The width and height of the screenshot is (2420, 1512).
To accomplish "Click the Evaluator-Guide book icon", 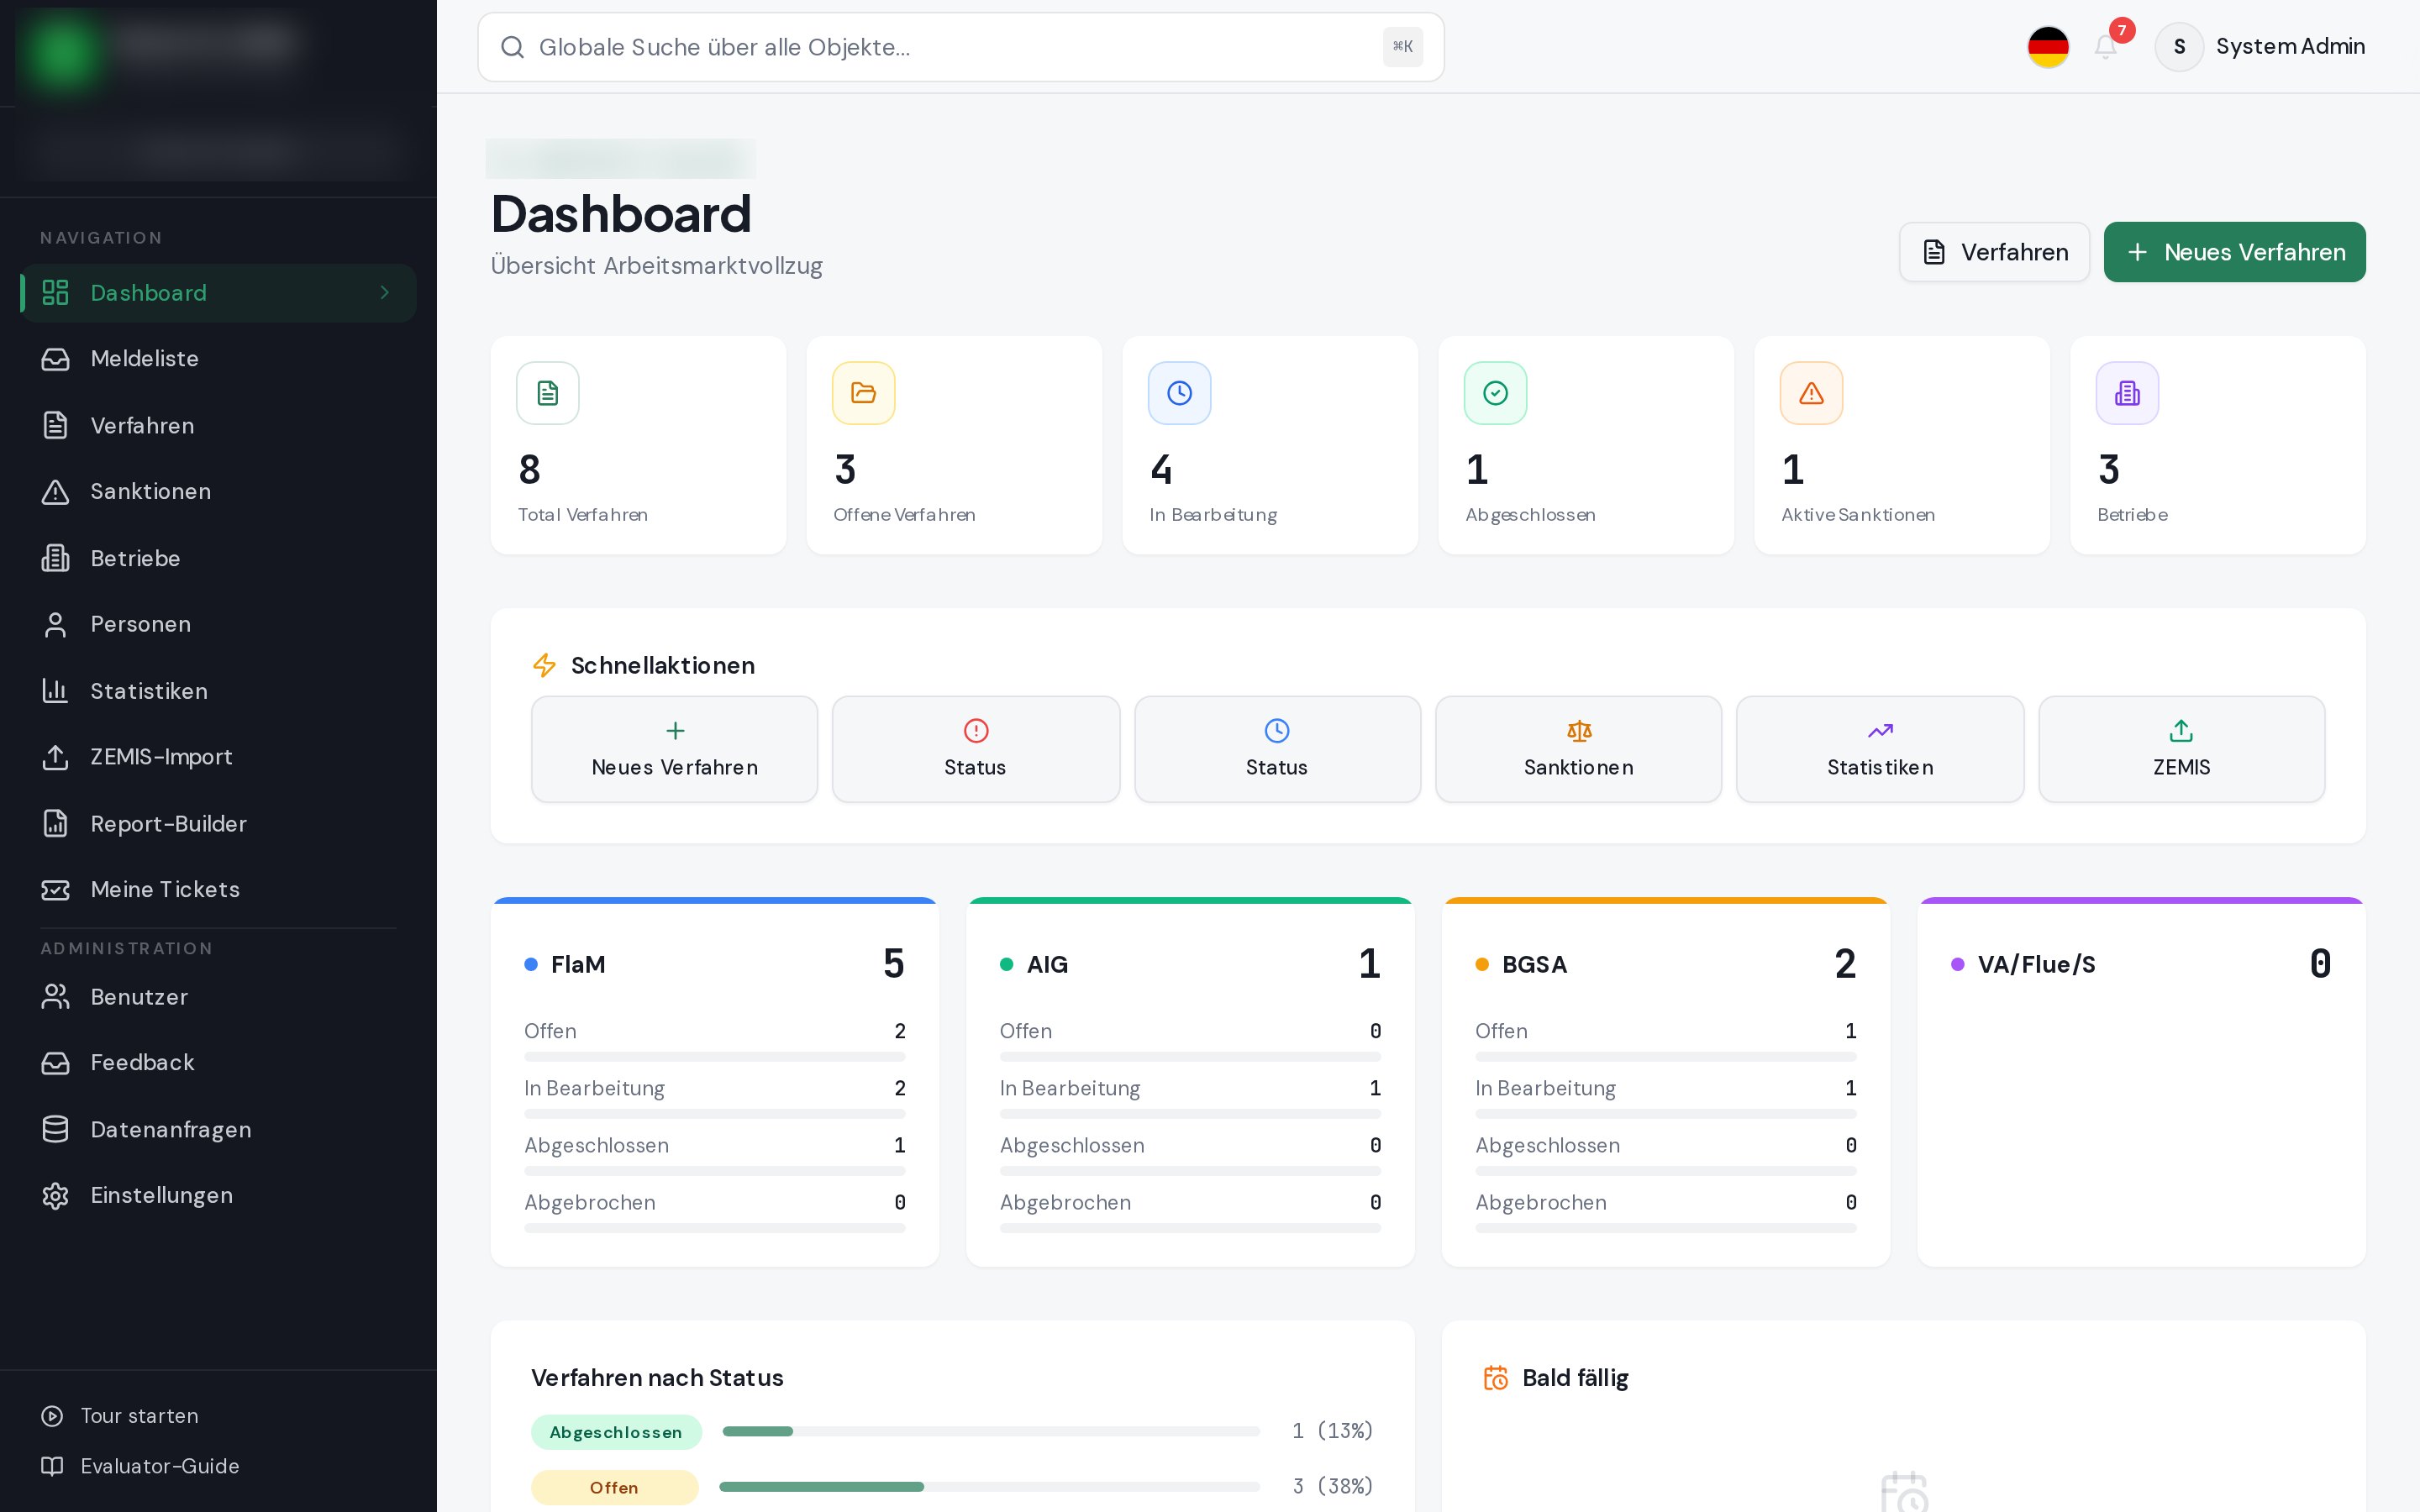I will 52,1466.
